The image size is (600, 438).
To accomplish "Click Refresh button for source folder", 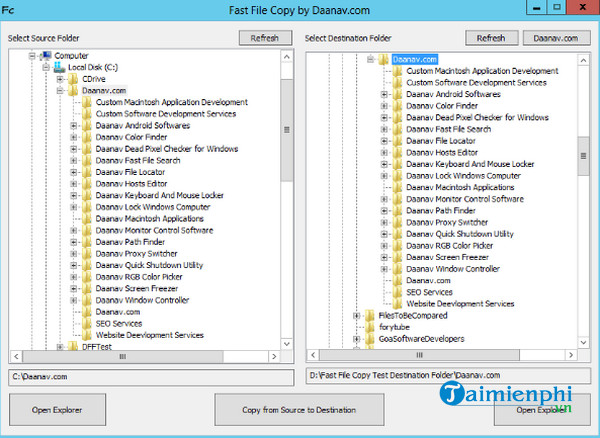I will [x=265, y=38].
